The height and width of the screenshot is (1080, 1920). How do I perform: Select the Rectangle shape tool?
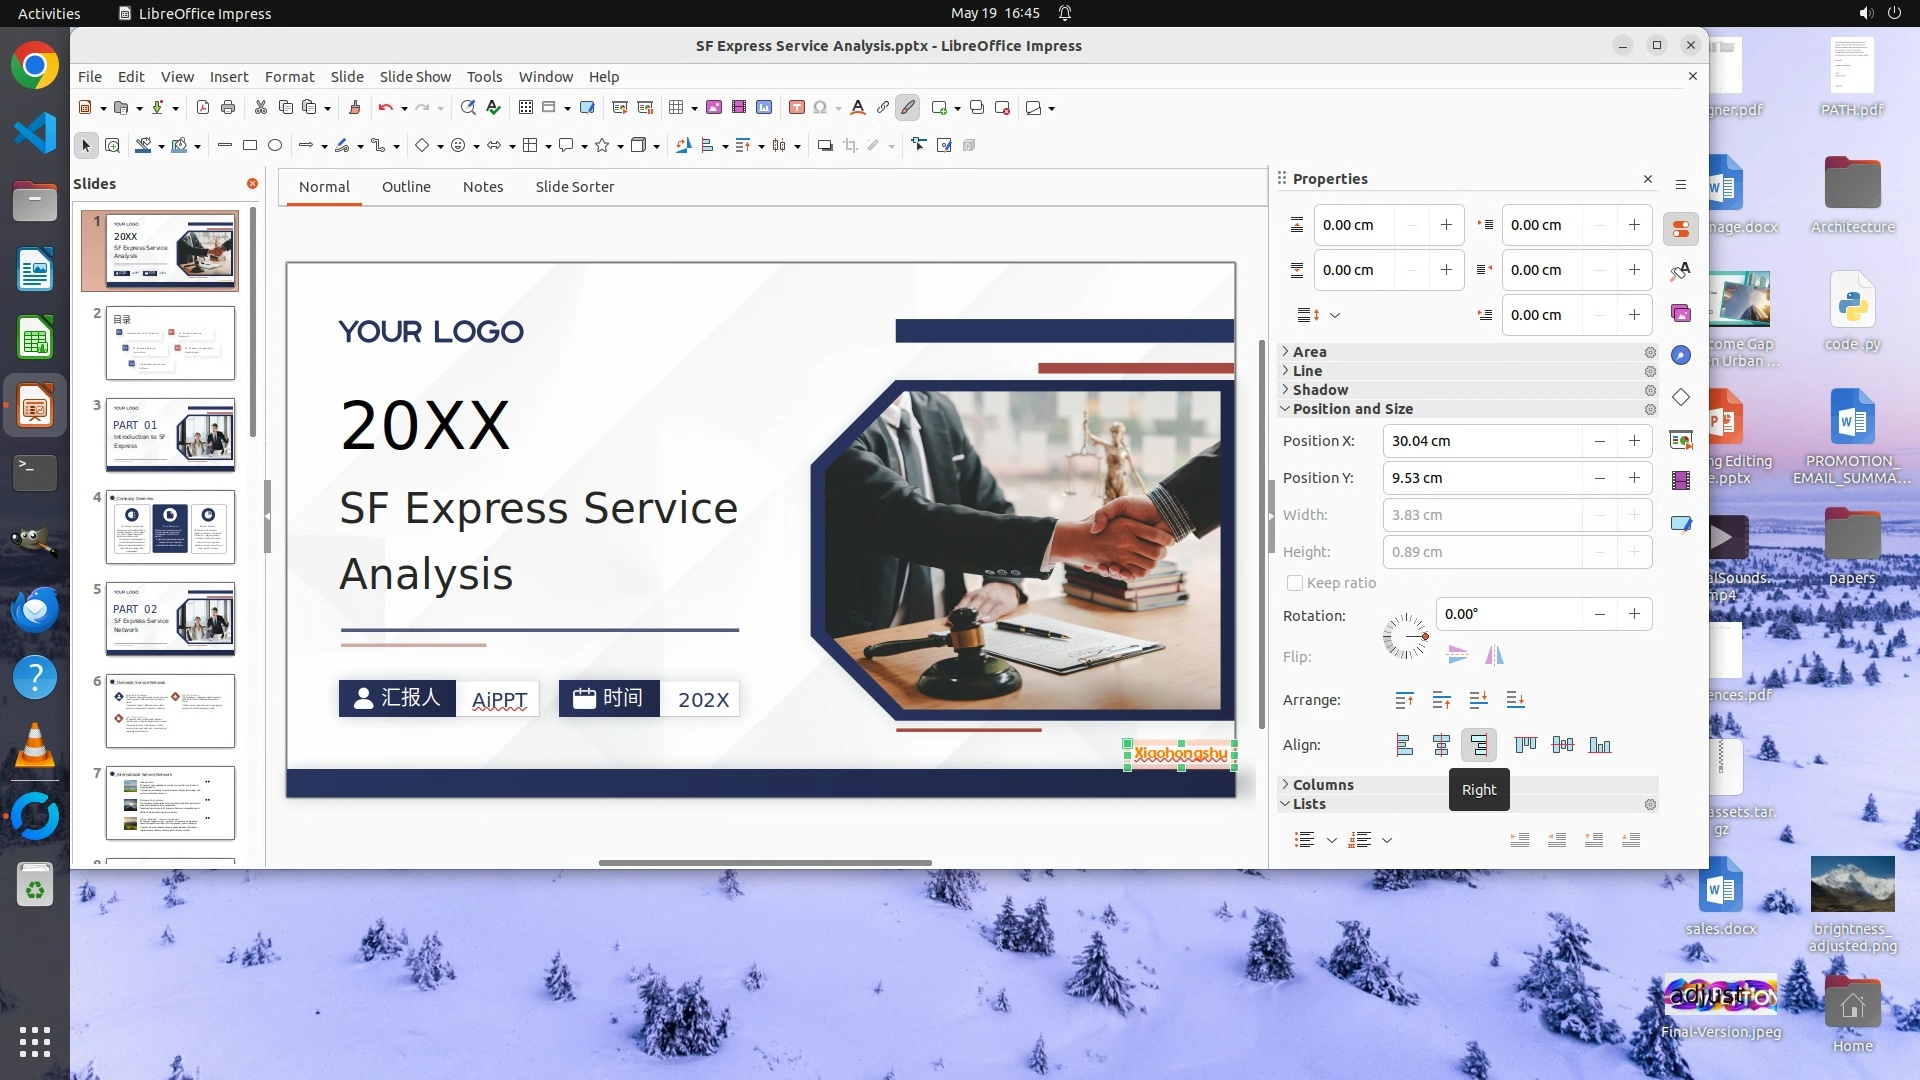(250, 146)
